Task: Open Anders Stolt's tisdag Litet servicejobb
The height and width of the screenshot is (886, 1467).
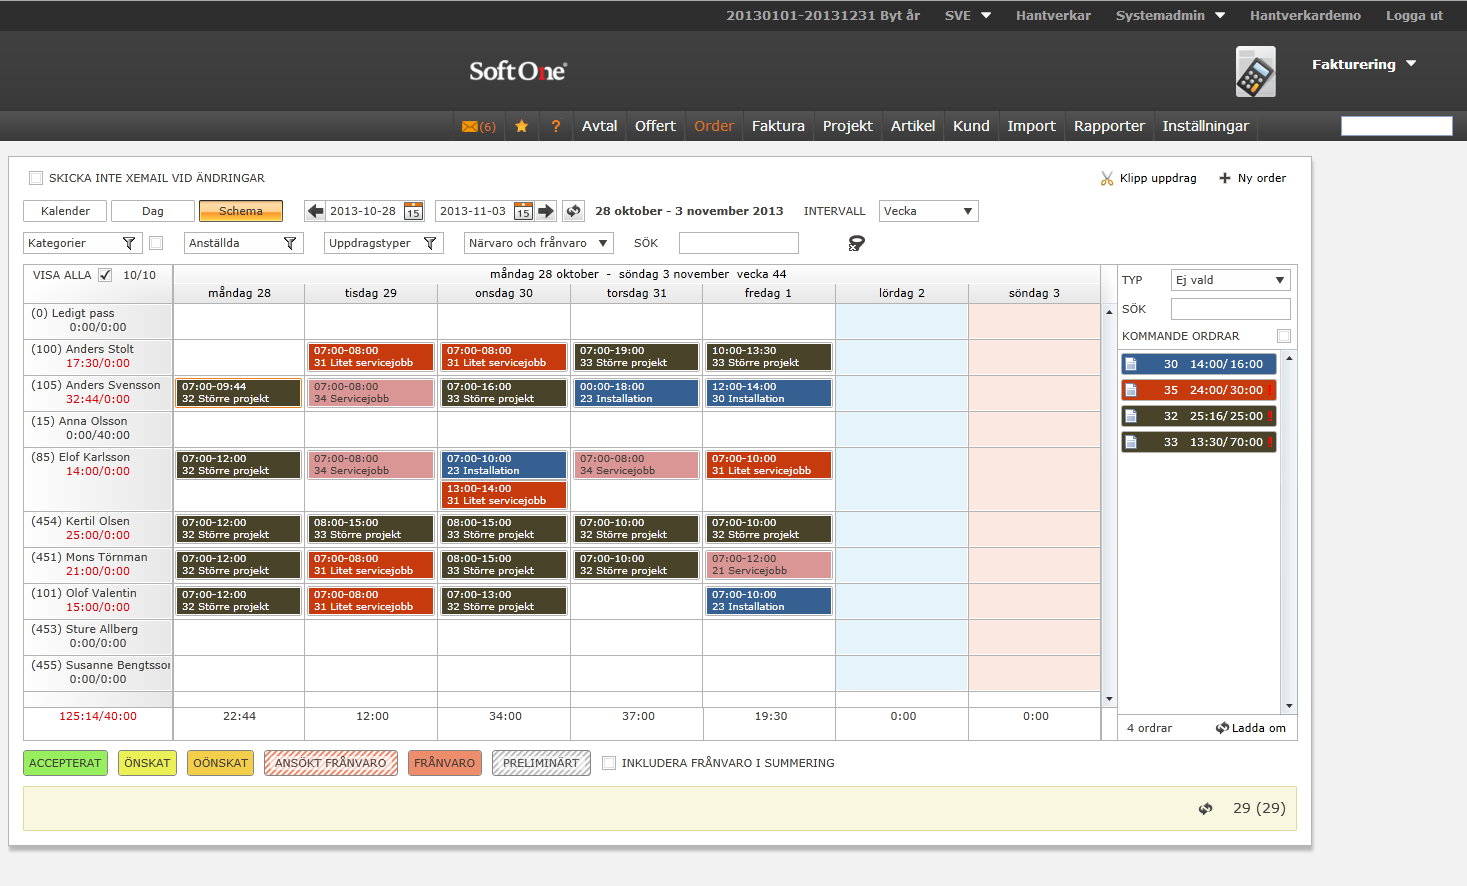Action: pos(372,357)
